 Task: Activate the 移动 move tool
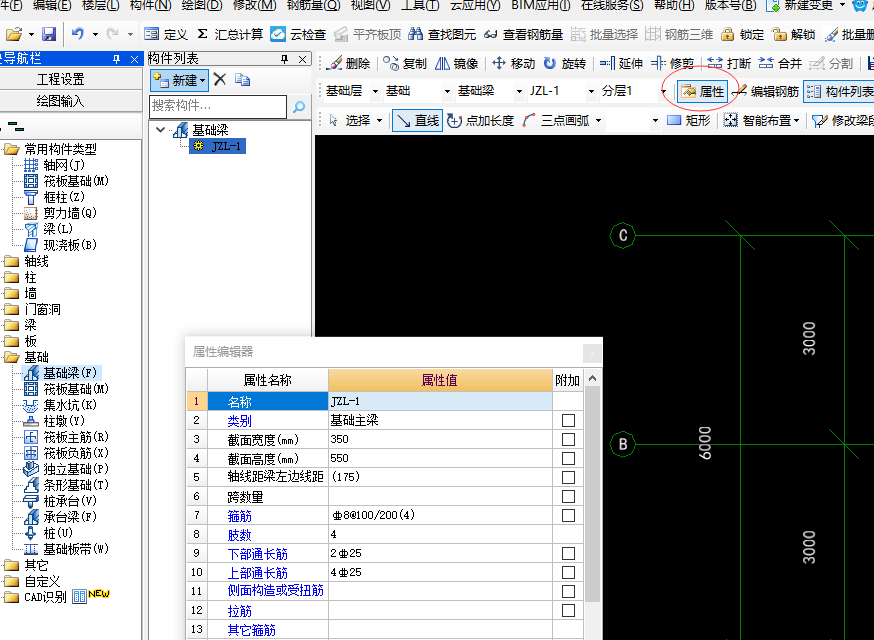coord(513,64)
